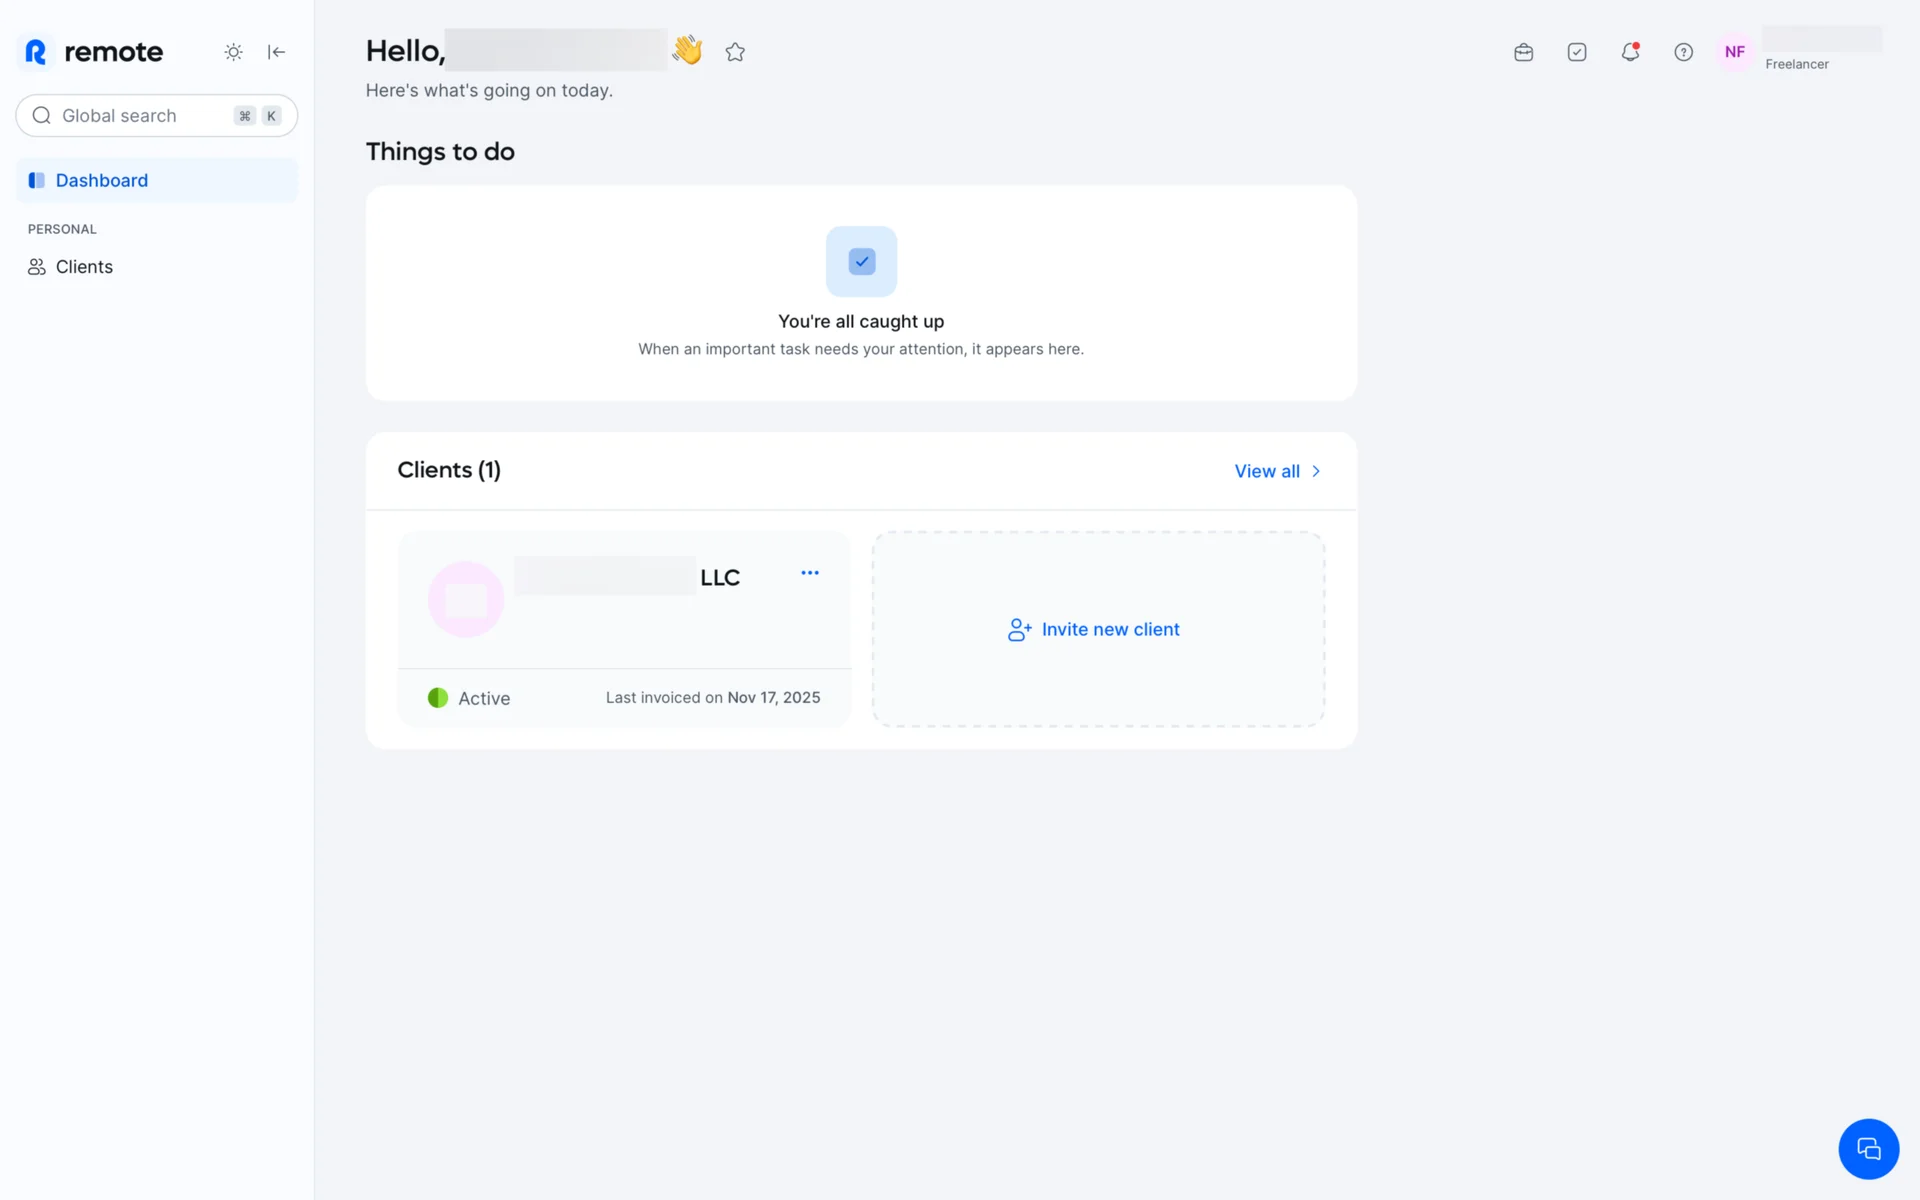Open the chat support bubble
Viewport: 1920px width, 1200px height.
pyautogui.click(x=1868, y=1148)
